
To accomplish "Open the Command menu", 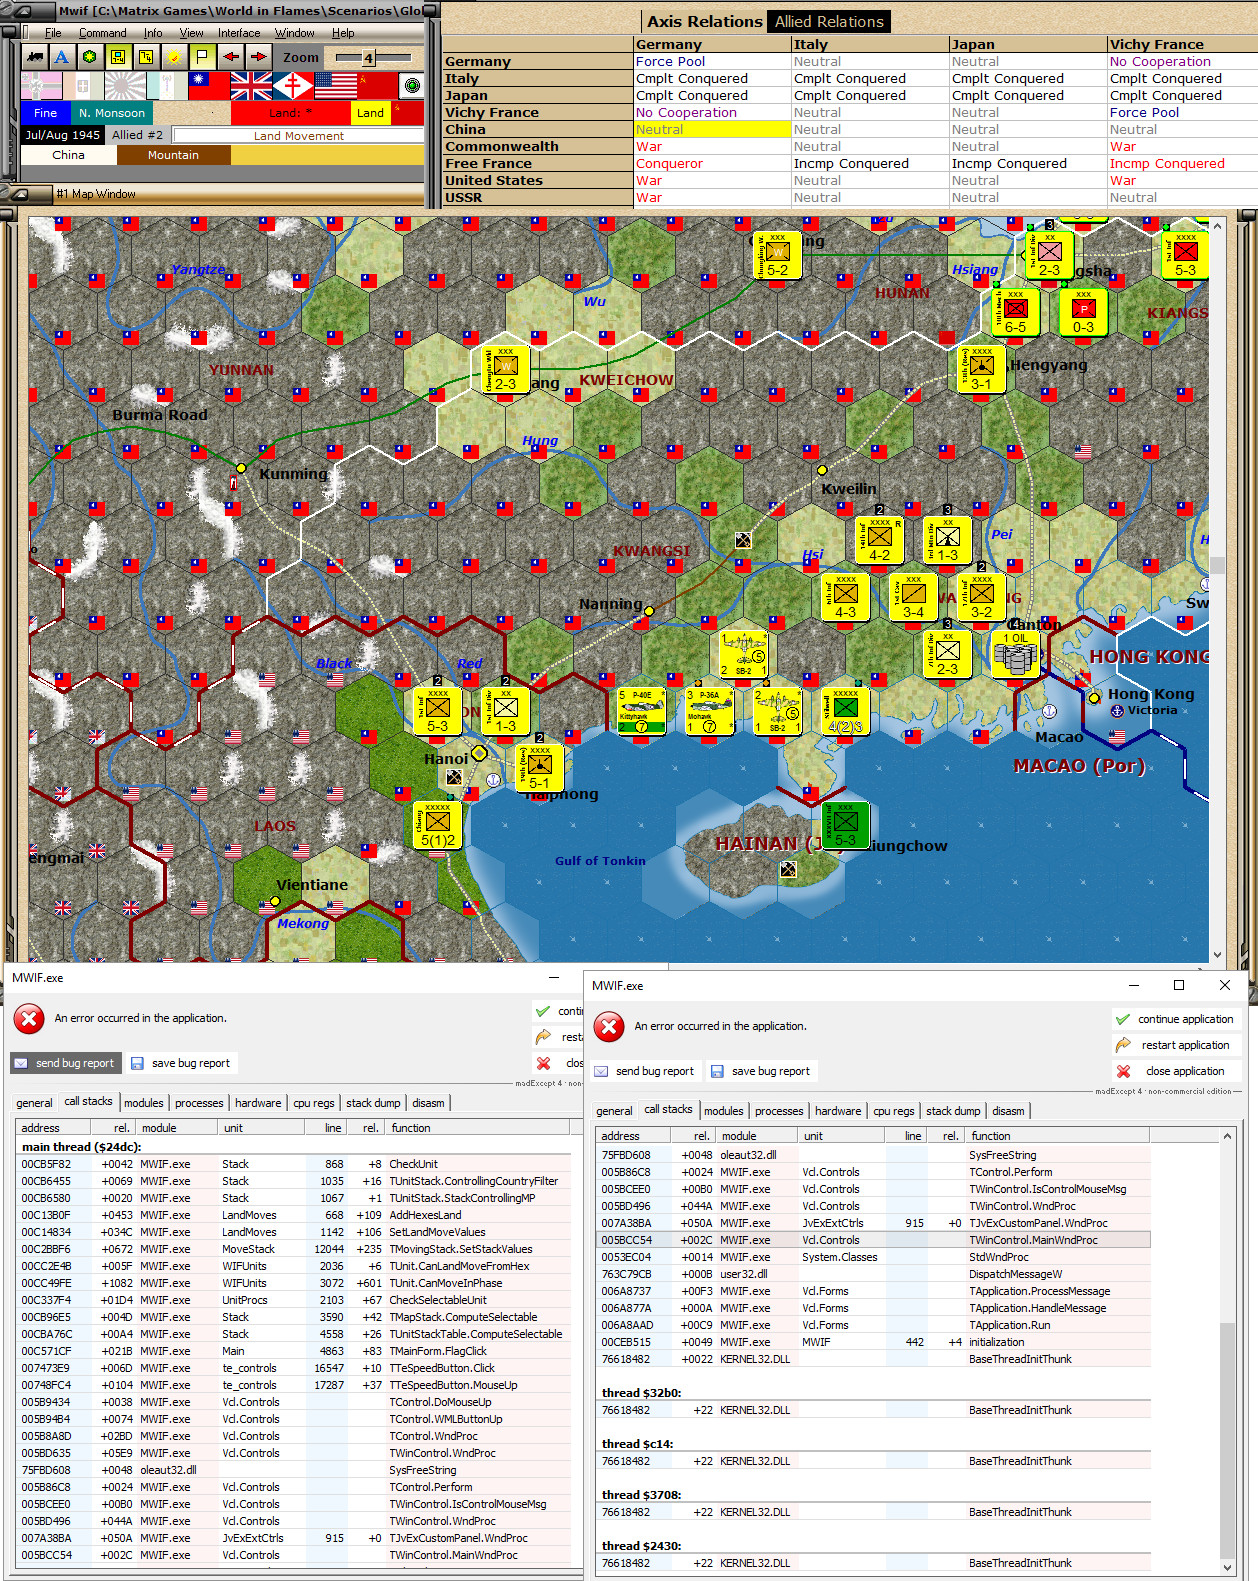I will coord(102,33).
